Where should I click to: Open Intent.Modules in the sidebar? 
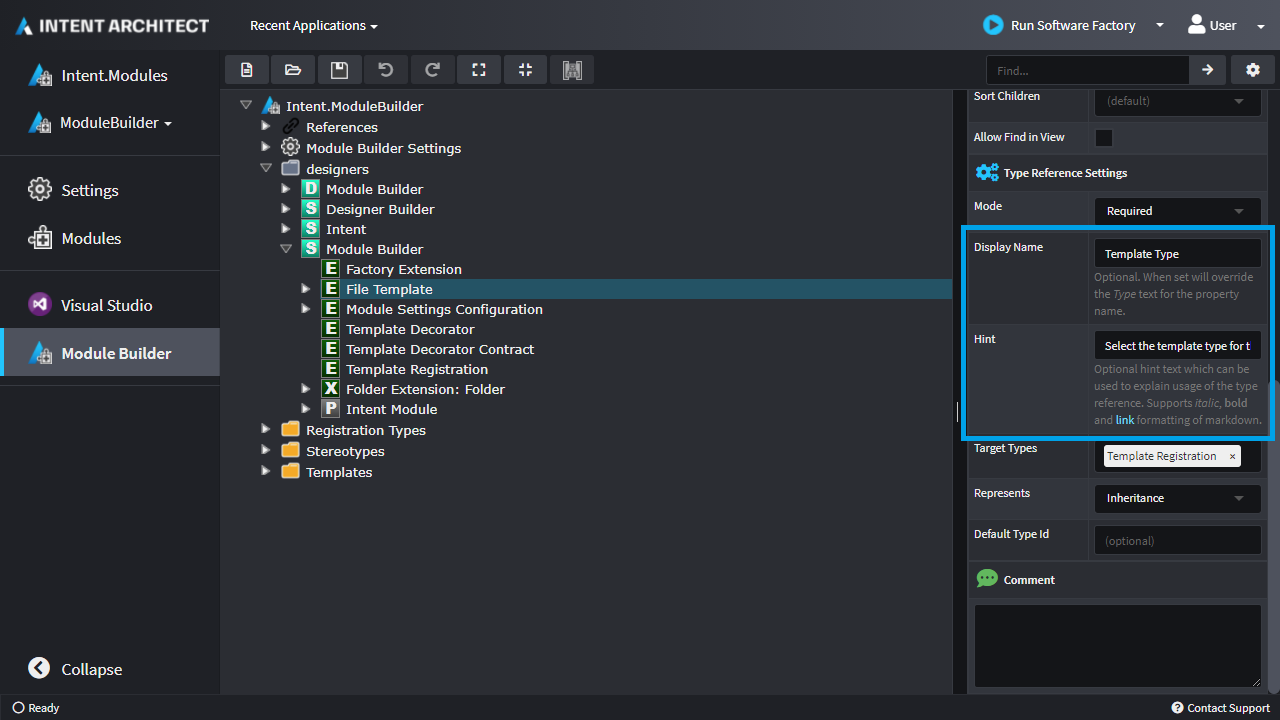110,75
